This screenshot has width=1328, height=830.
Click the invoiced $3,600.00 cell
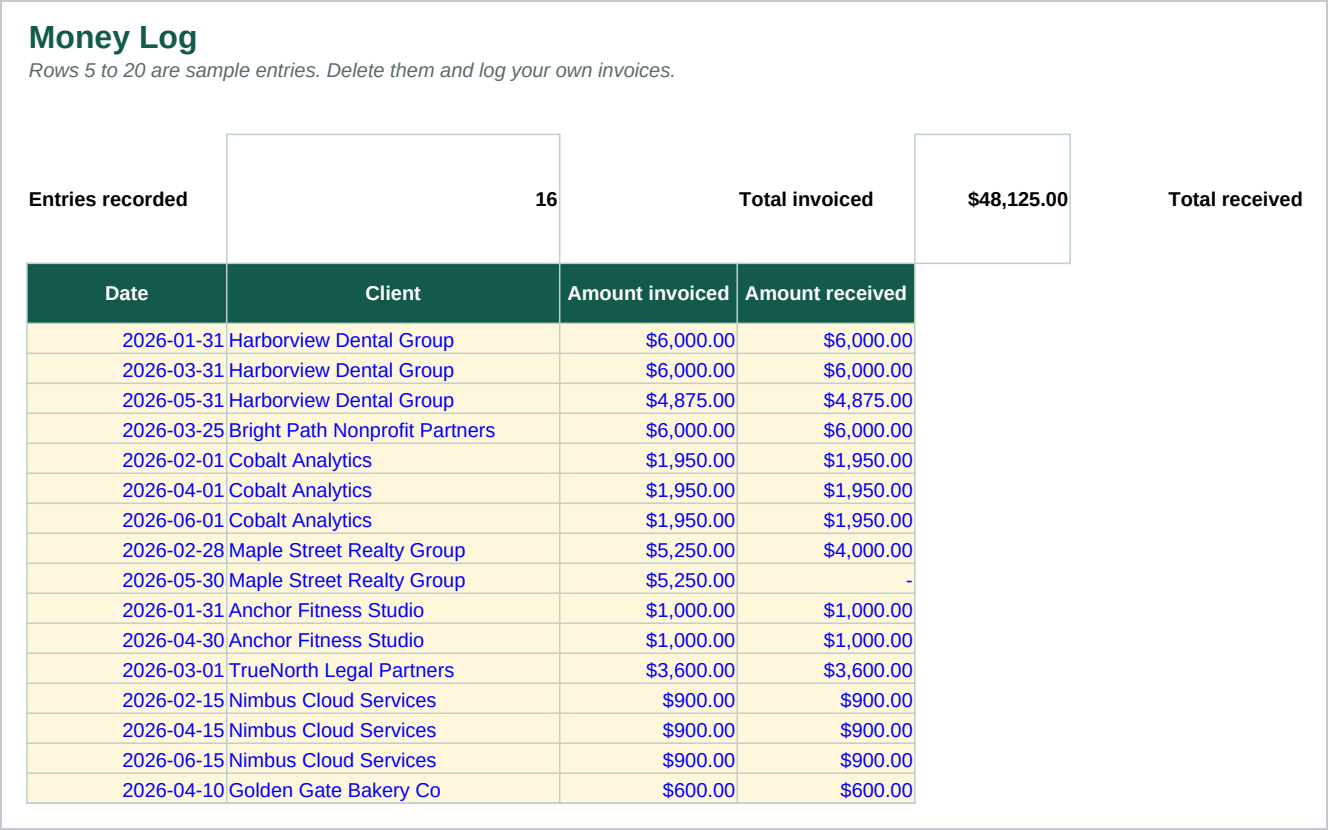click(648, 670)
